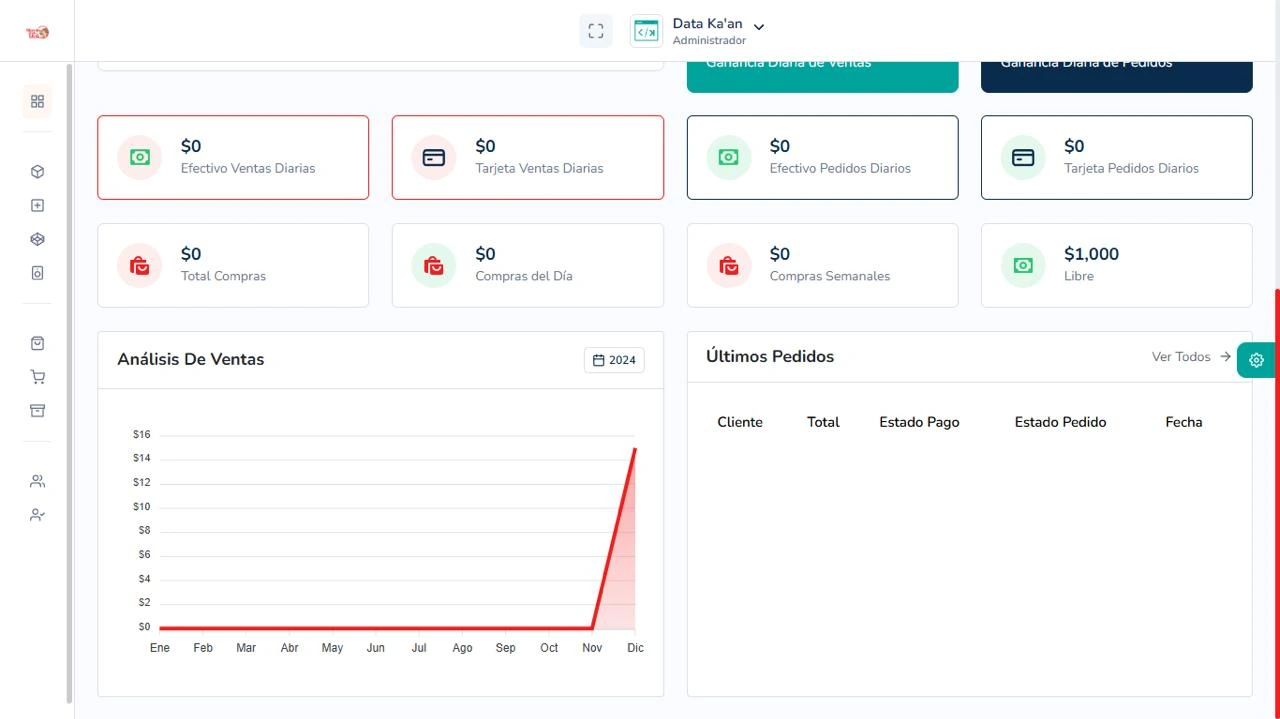Image resolution: width=1280 pixels, height=719 pixels.
Task: Open the codepen-style hexagon sidebar icon
Action: (37, 239)
